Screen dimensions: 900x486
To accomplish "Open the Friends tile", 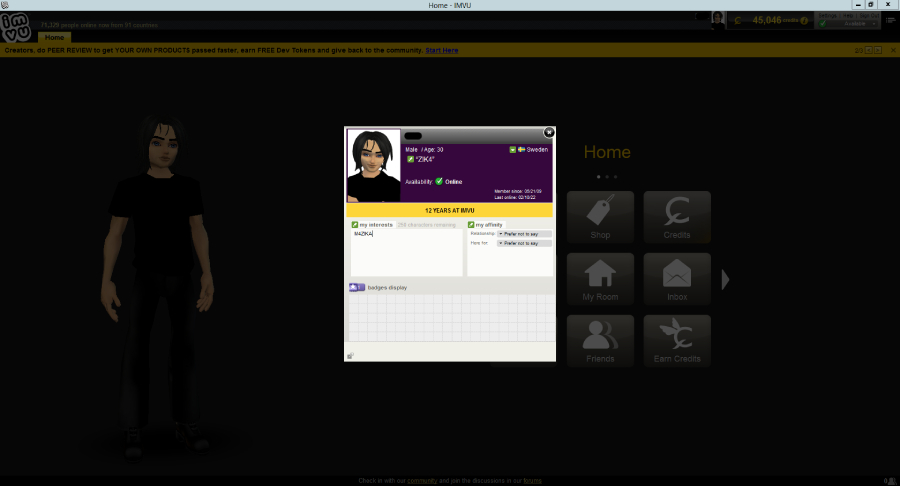I will pyautogui.click(x=600, y=341).
